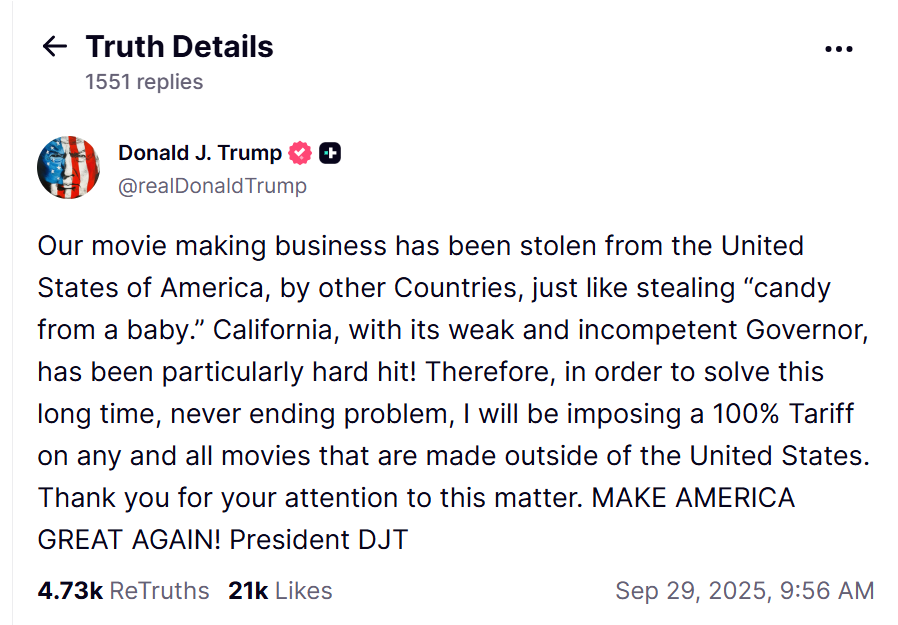Viewport: 898px width, 625px height.
Task: Show the 21k Likes list
Action: pos(280,591)
